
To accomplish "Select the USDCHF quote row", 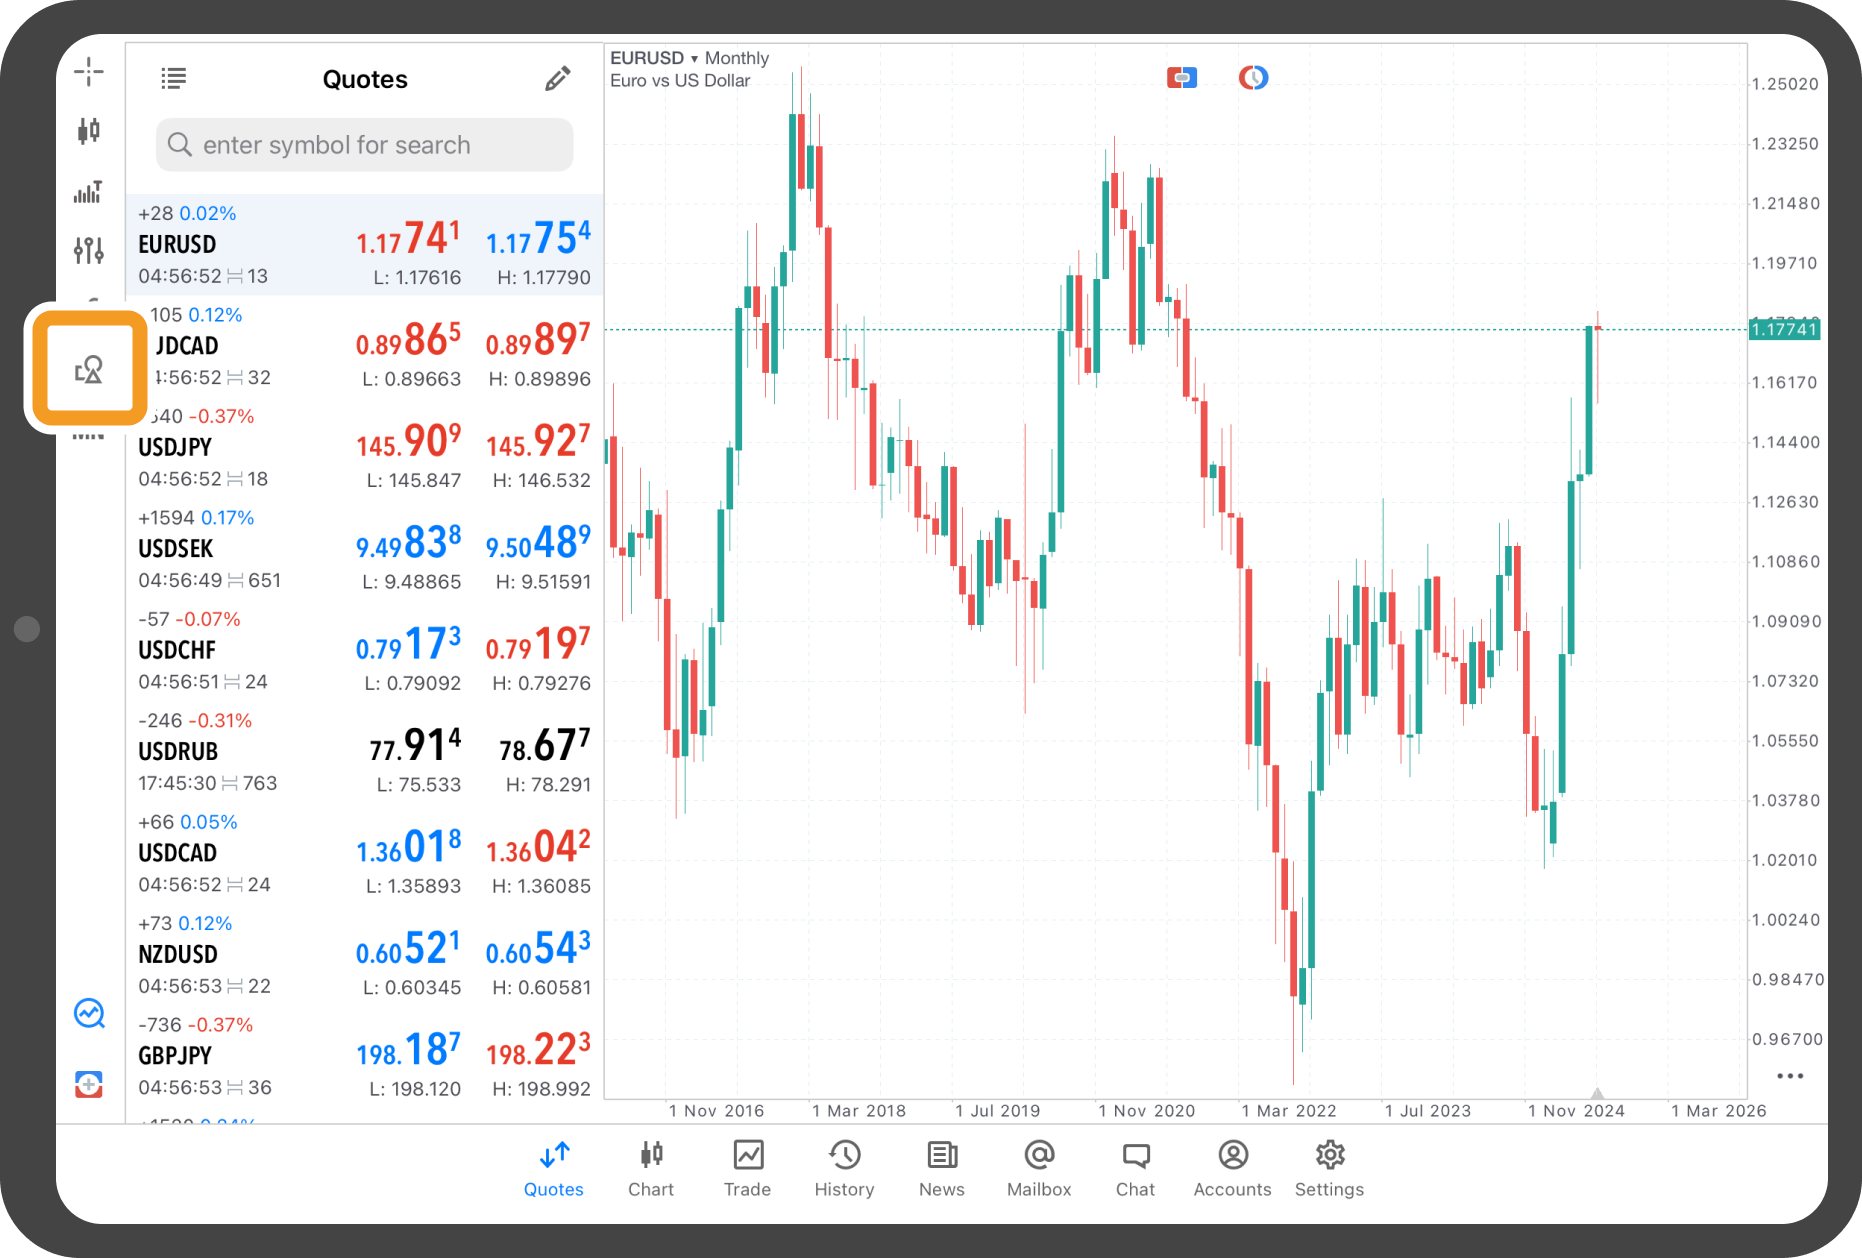I will click(365, 650).
